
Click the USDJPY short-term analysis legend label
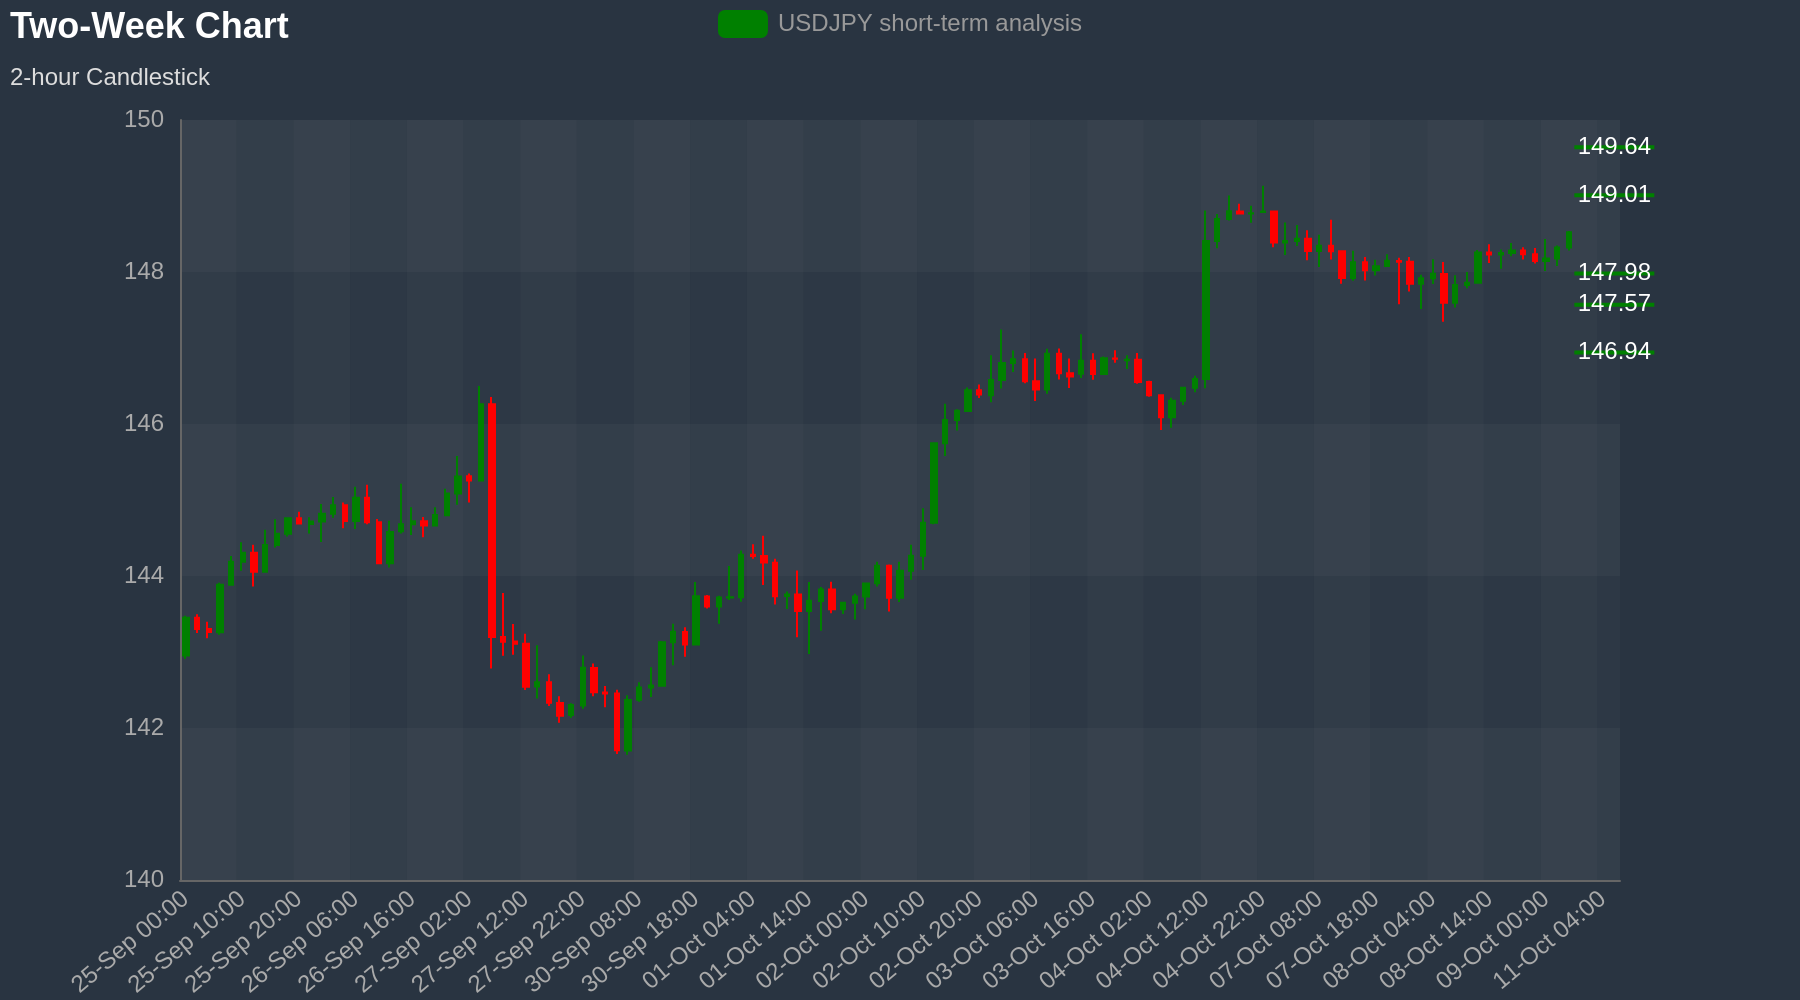coord(929,23)
